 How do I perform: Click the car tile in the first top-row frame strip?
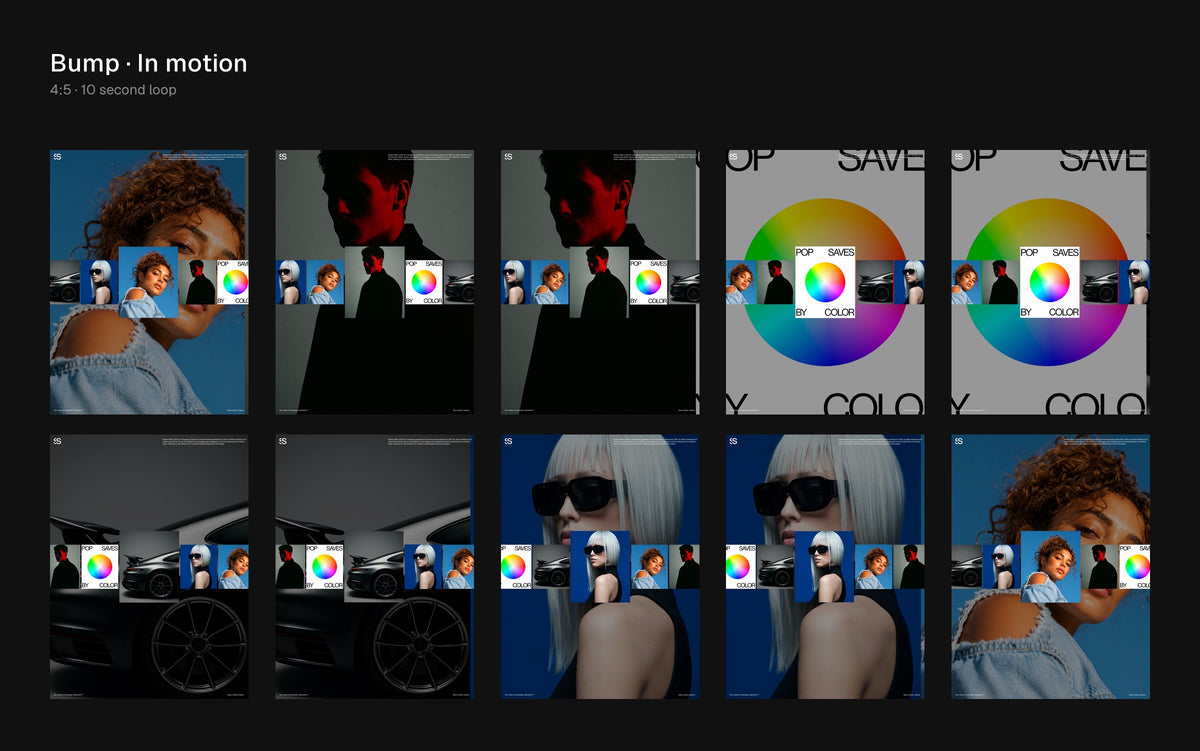point(65,282)
